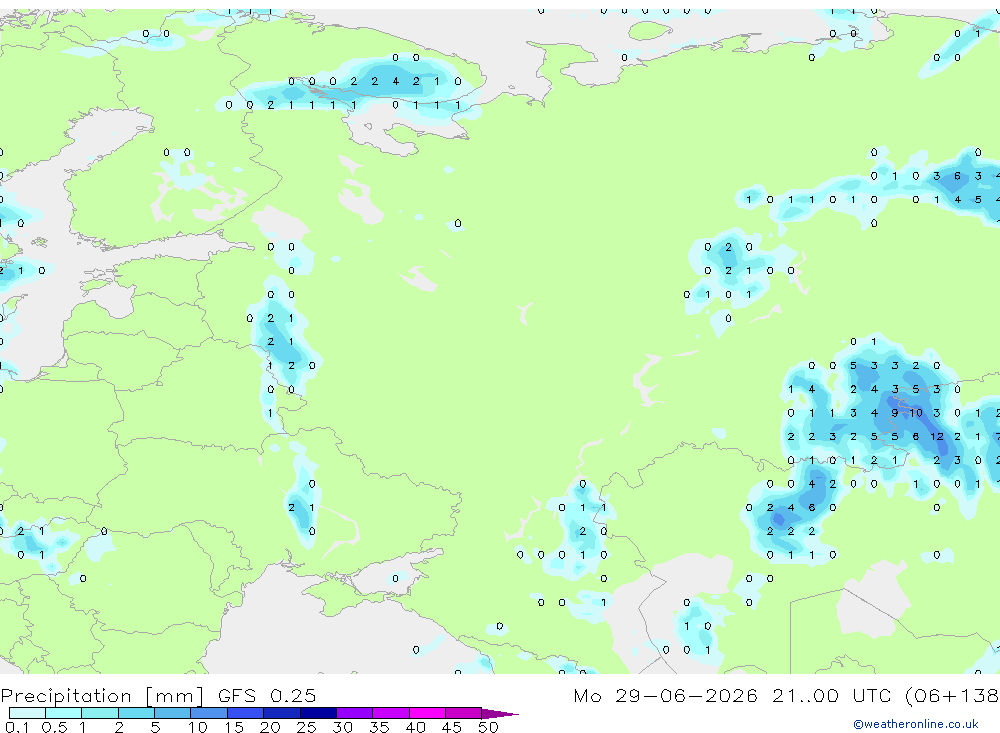1000x733 pixels.
Task: Click the '15' legend scale label
Action: pyautogui.click(x=233, y=727)
